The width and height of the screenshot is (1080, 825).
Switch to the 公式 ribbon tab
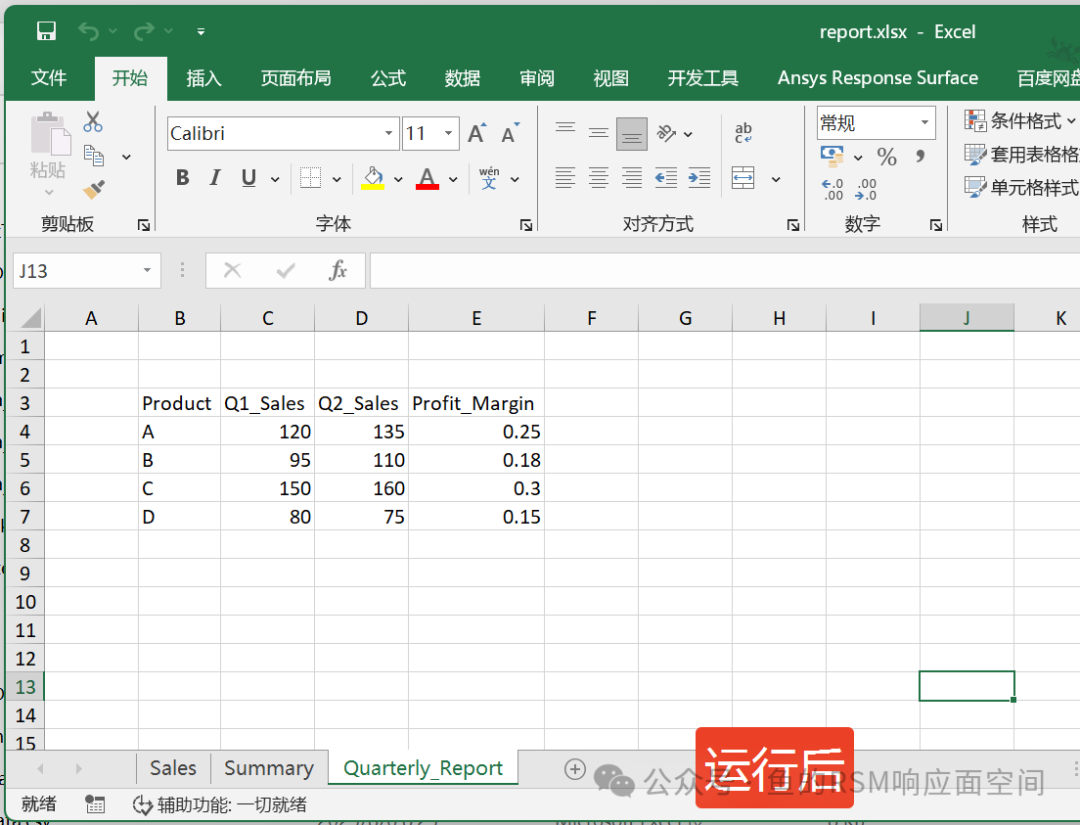coord(388,78)
